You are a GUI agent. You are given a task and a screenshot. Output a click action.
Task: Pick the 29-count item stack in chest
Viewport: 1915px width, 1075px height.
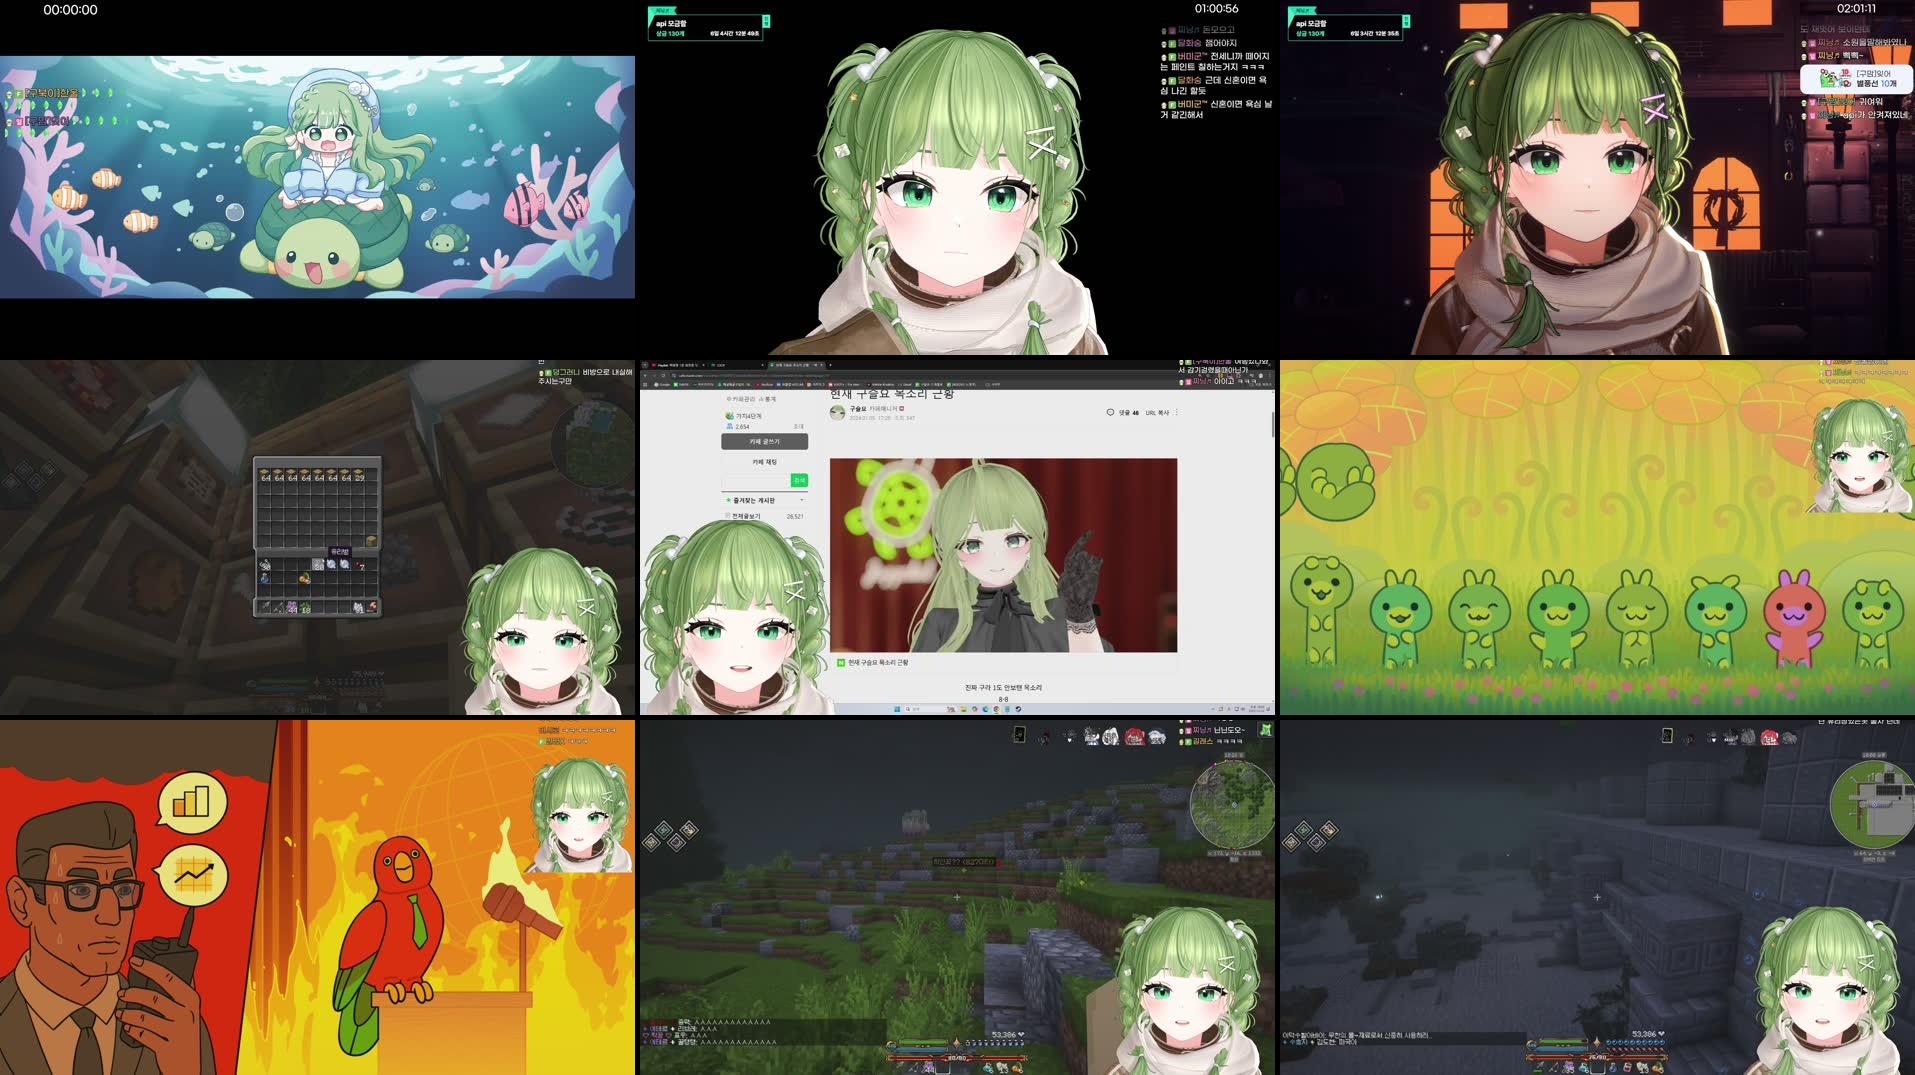(359, 475)
